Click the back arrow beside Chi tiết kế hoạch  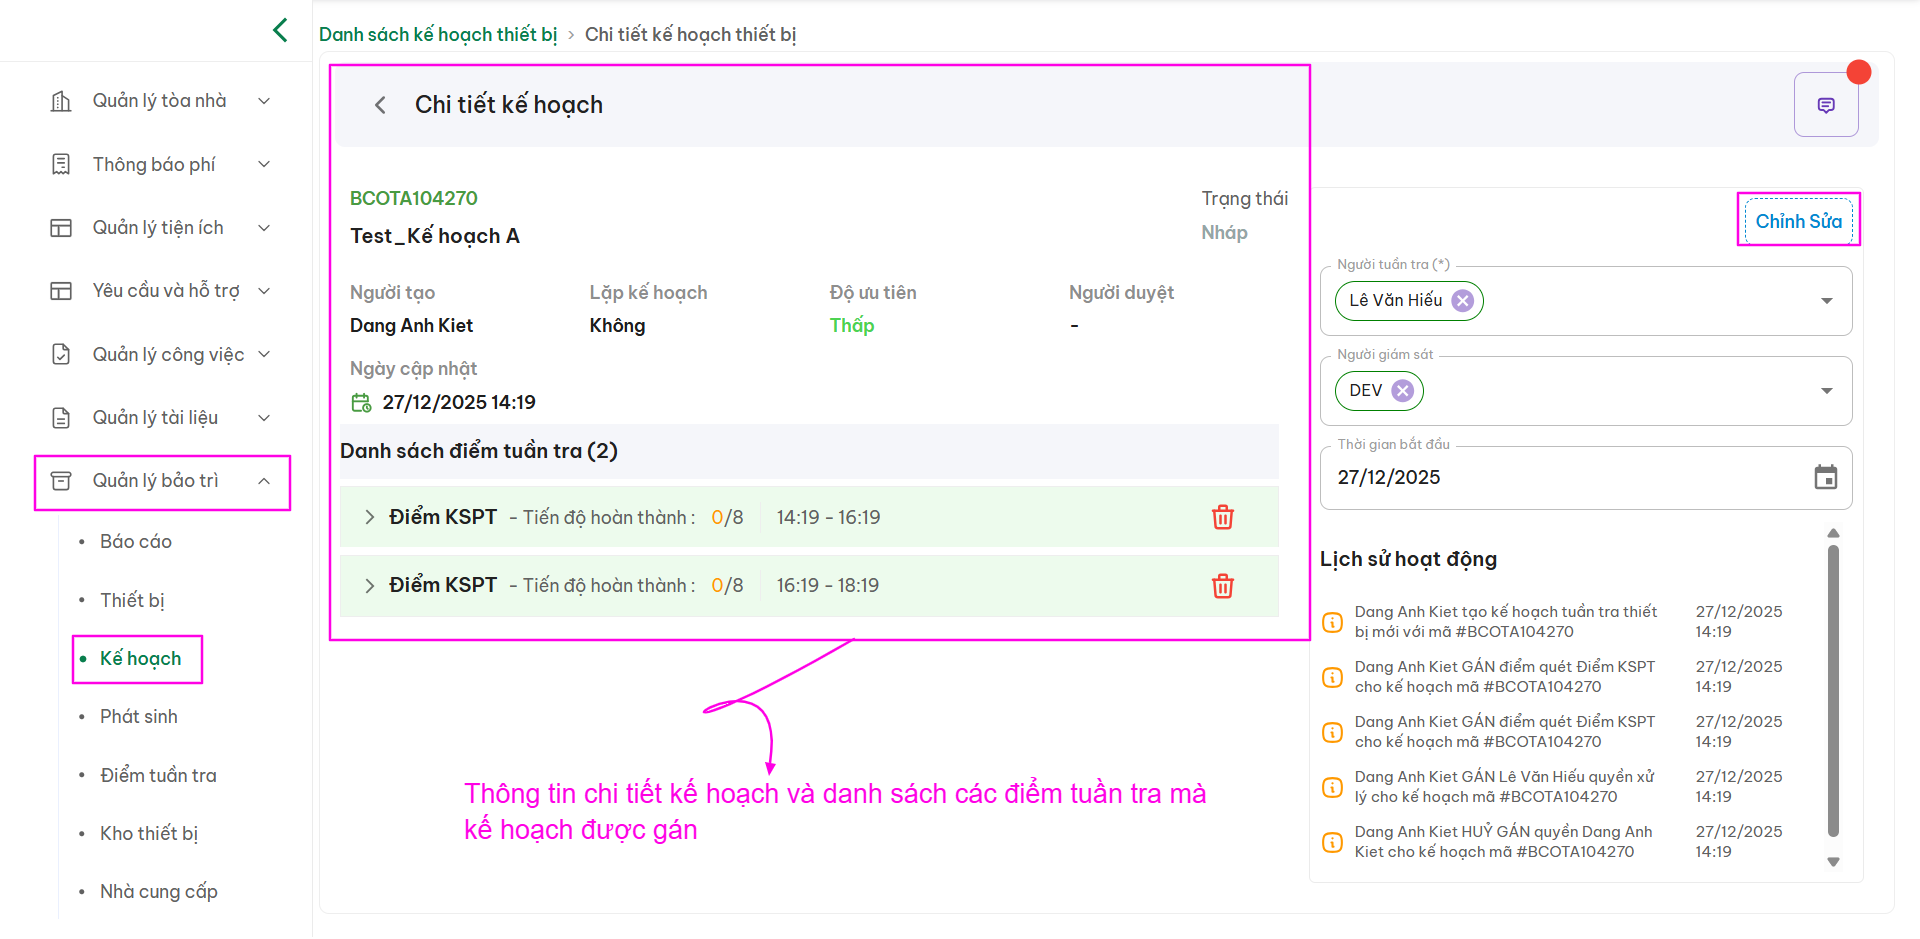pos(380,105)
